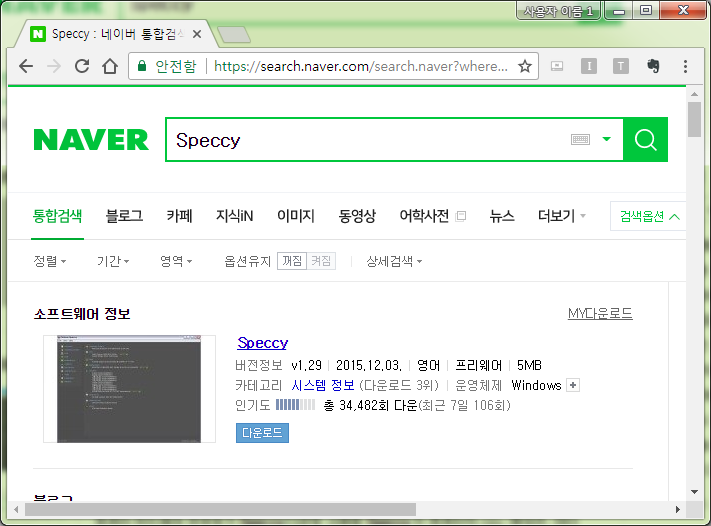Switch to the 블로그 tab

[x=124, y=216]
